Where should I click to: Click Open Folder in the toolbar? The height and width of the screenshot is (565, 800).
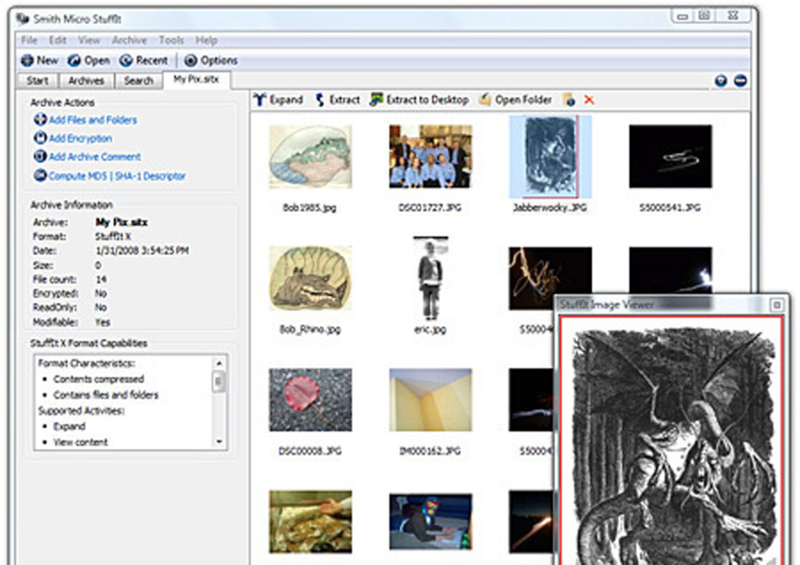coord(515,100)
